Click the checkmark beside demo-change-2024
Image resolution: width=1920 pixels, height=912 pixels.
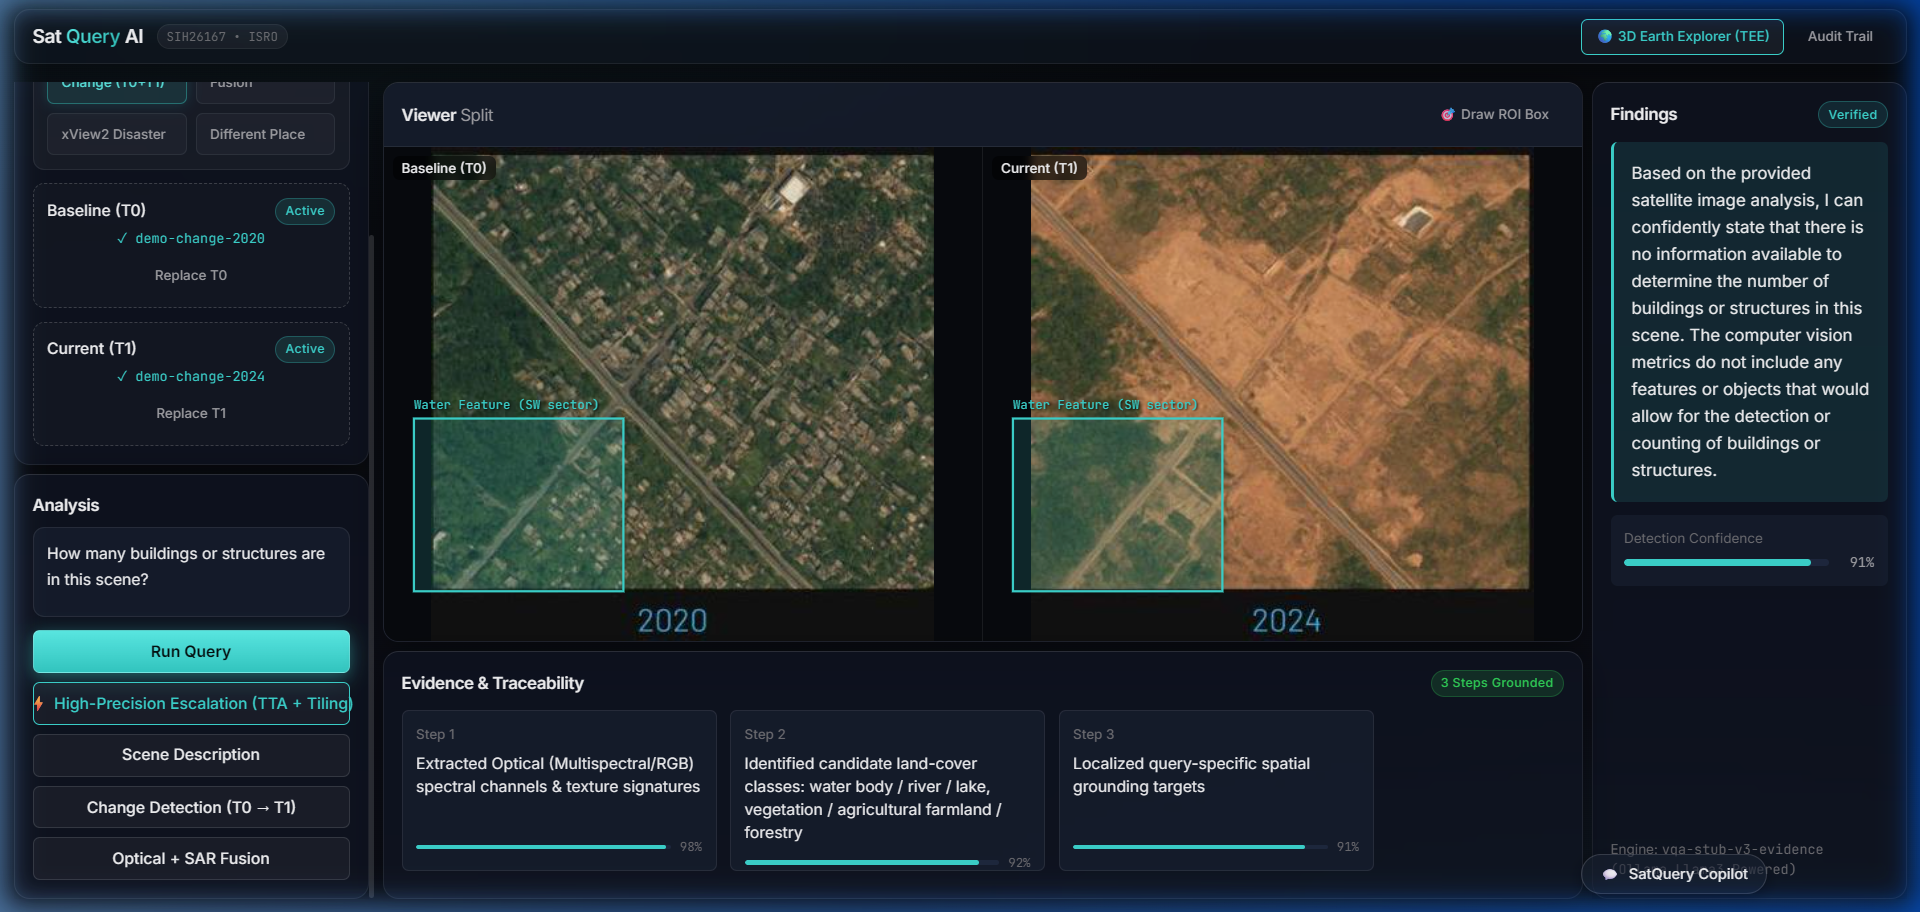122,376
